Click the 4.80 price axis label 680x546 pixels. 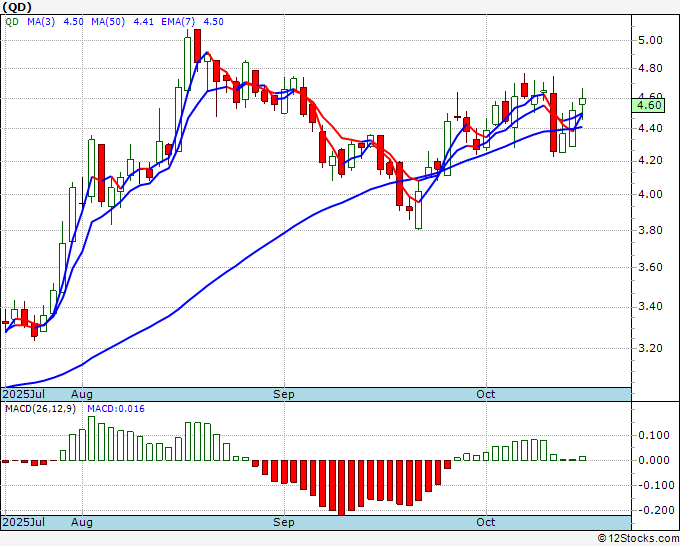(x=651, y=69)
